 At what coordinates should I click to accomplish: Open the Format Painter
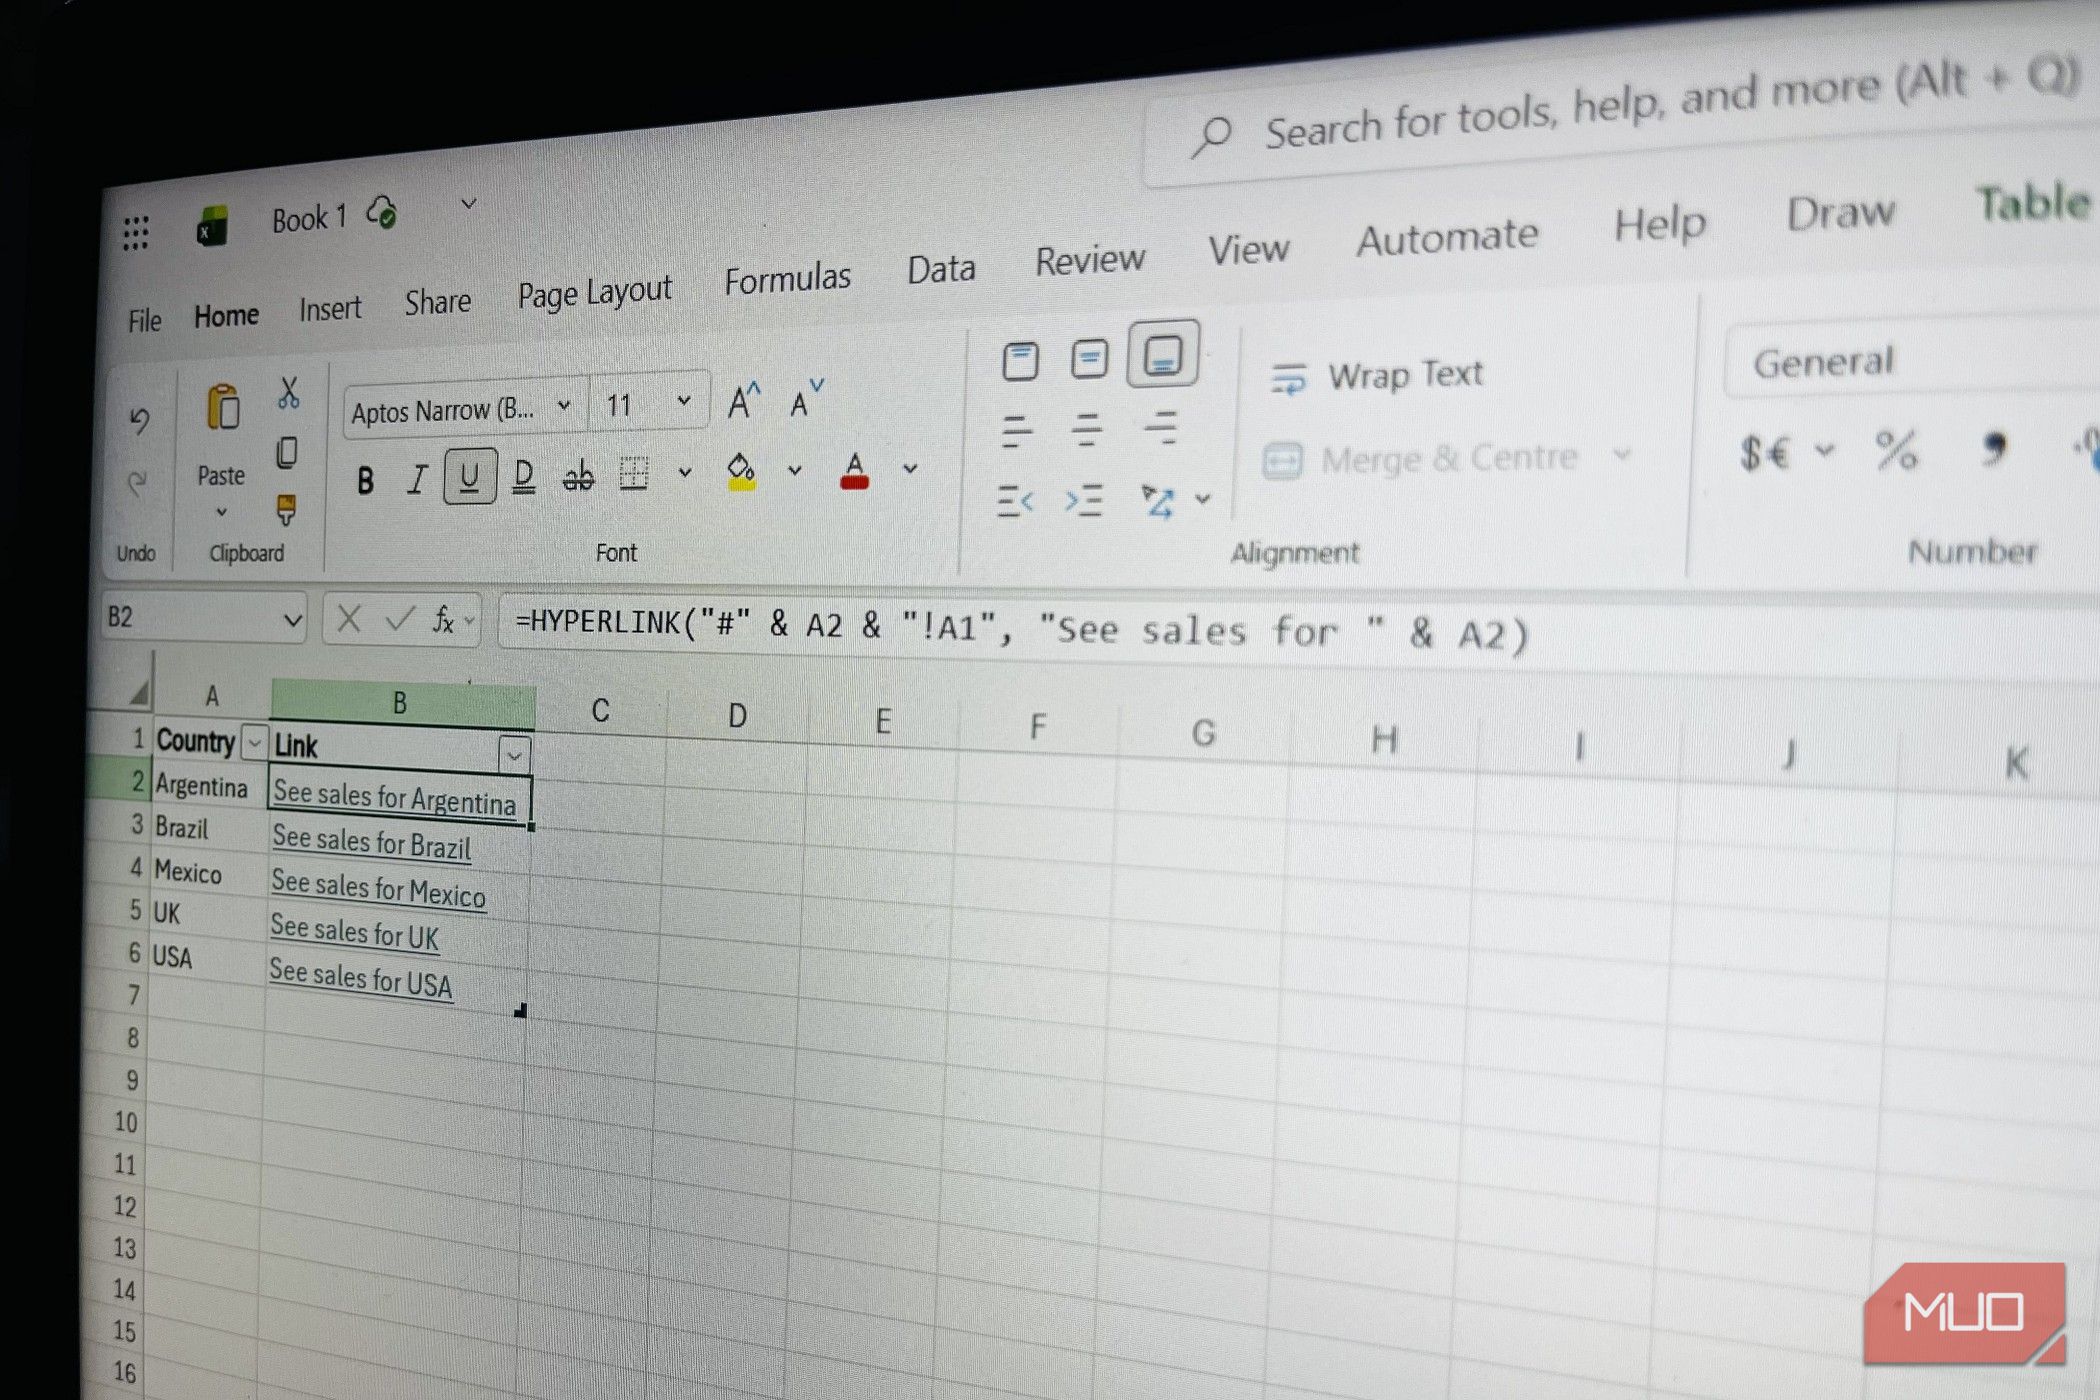click(x=288, y=509)
